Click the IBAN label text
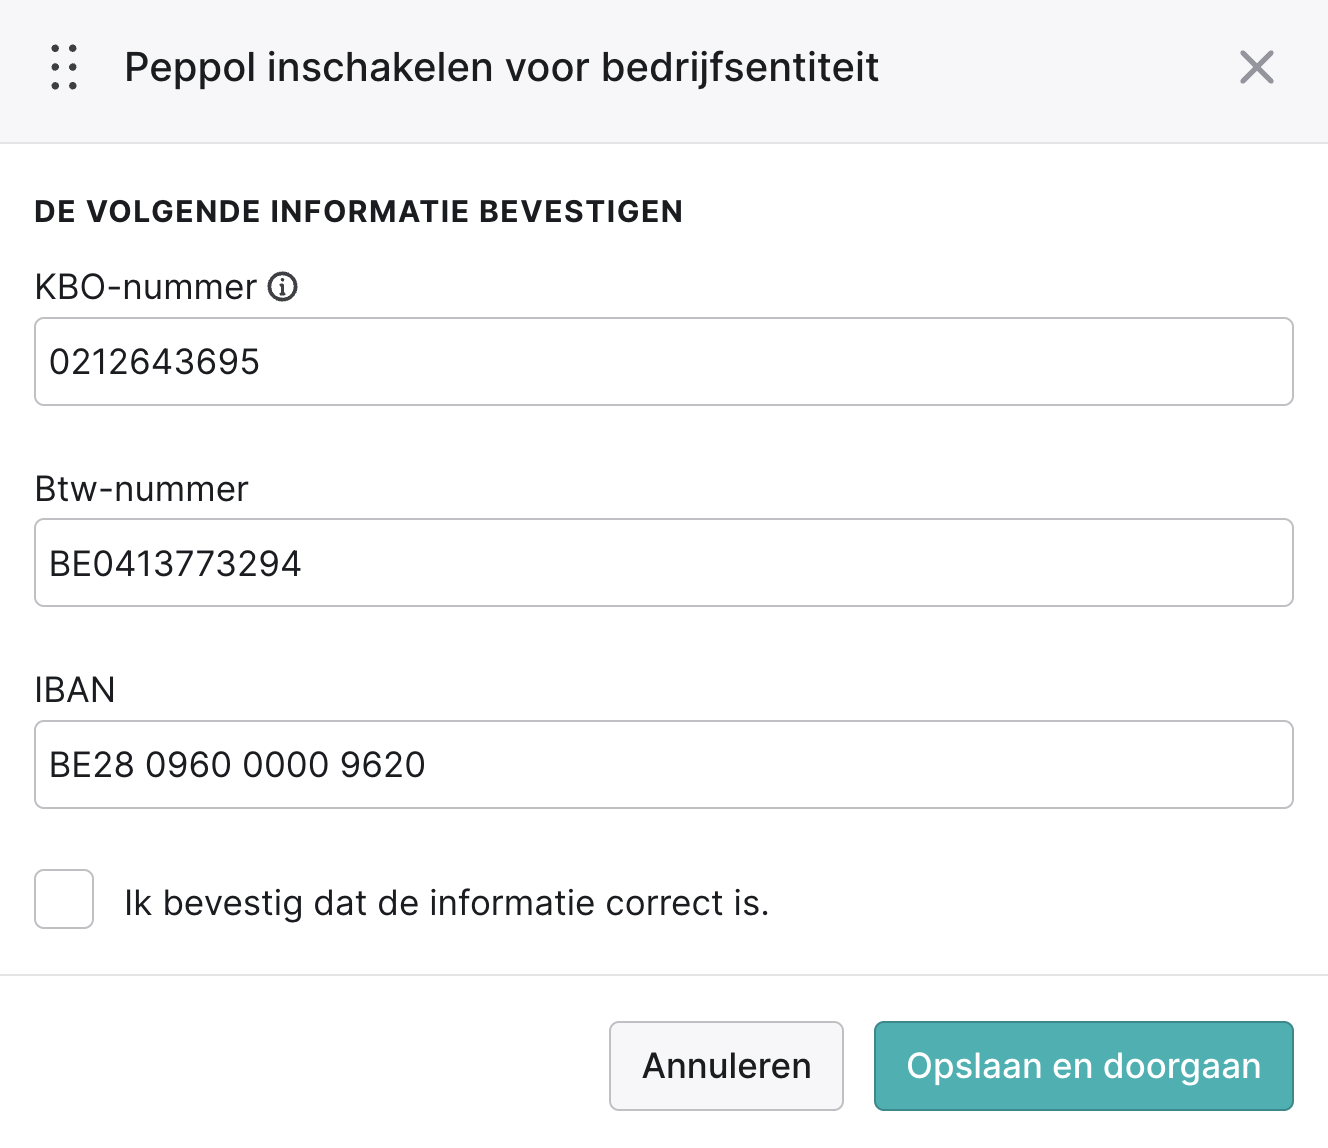1328x1148 pixels. (75, 690)
